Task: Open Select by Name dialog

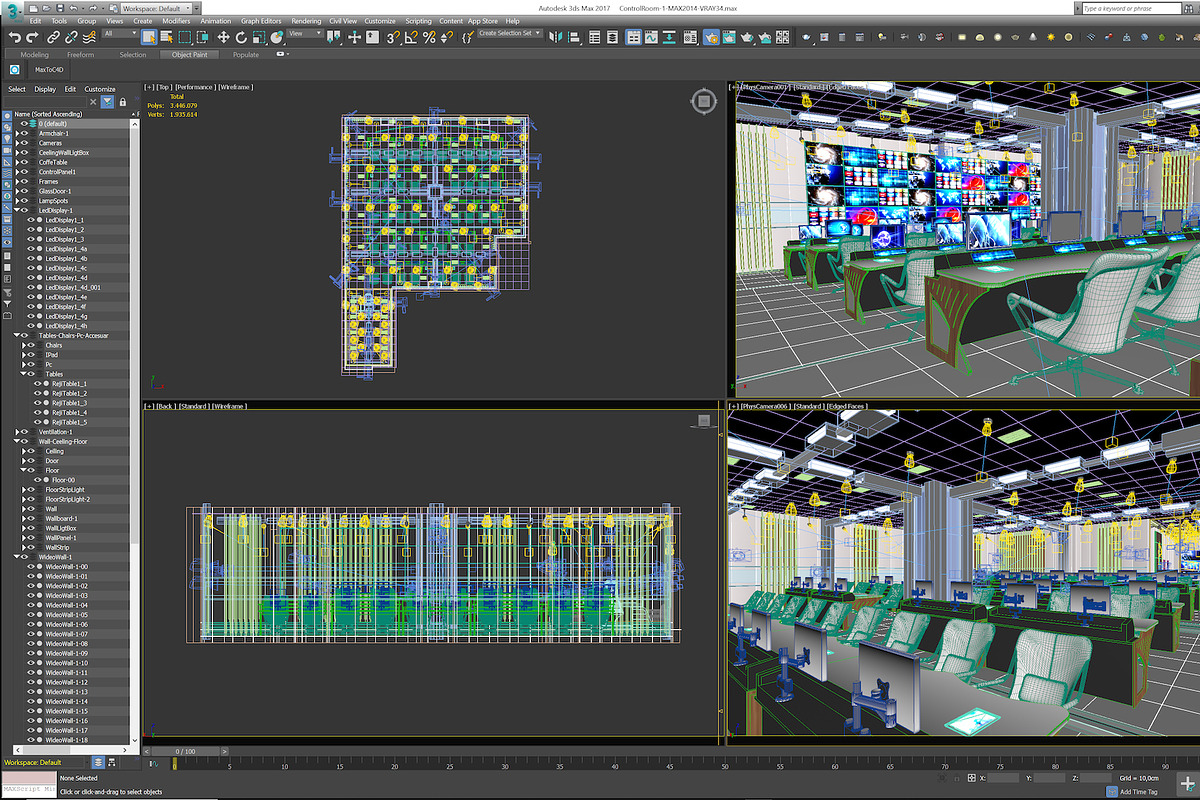Action: [166, 37]
